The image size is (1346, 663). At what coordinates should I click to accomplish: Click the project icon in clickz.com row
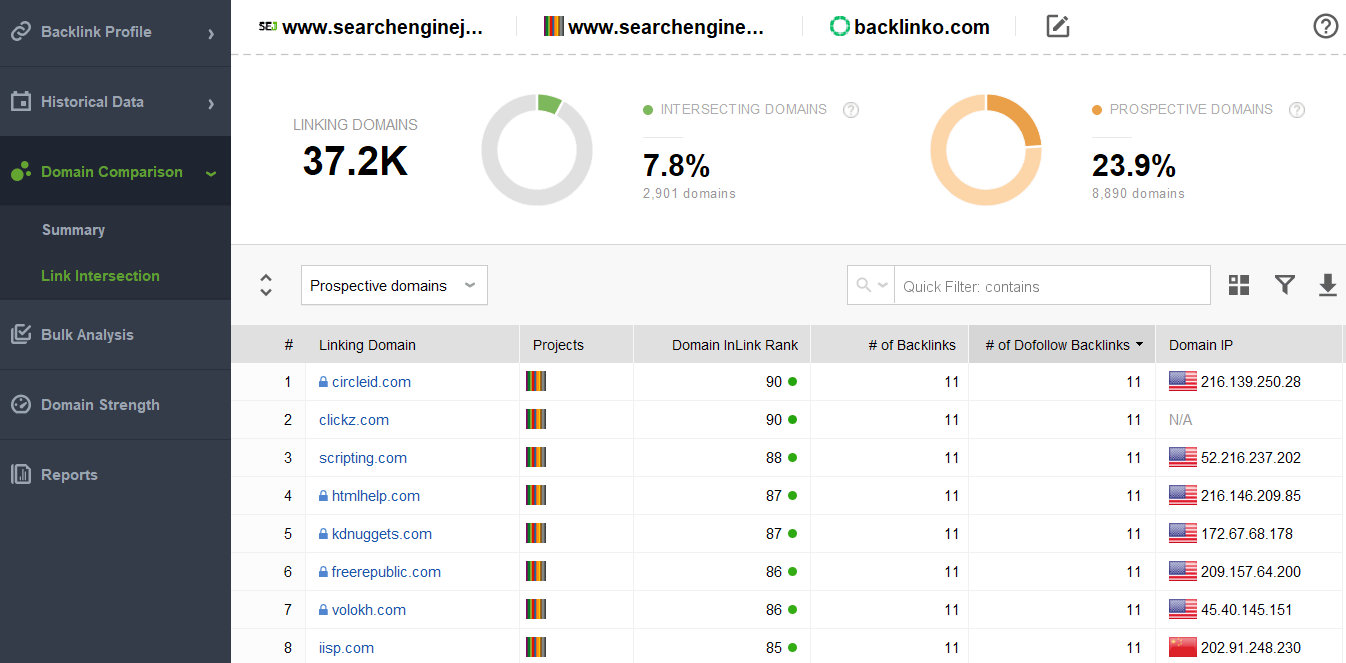click(x=536, y=420)
